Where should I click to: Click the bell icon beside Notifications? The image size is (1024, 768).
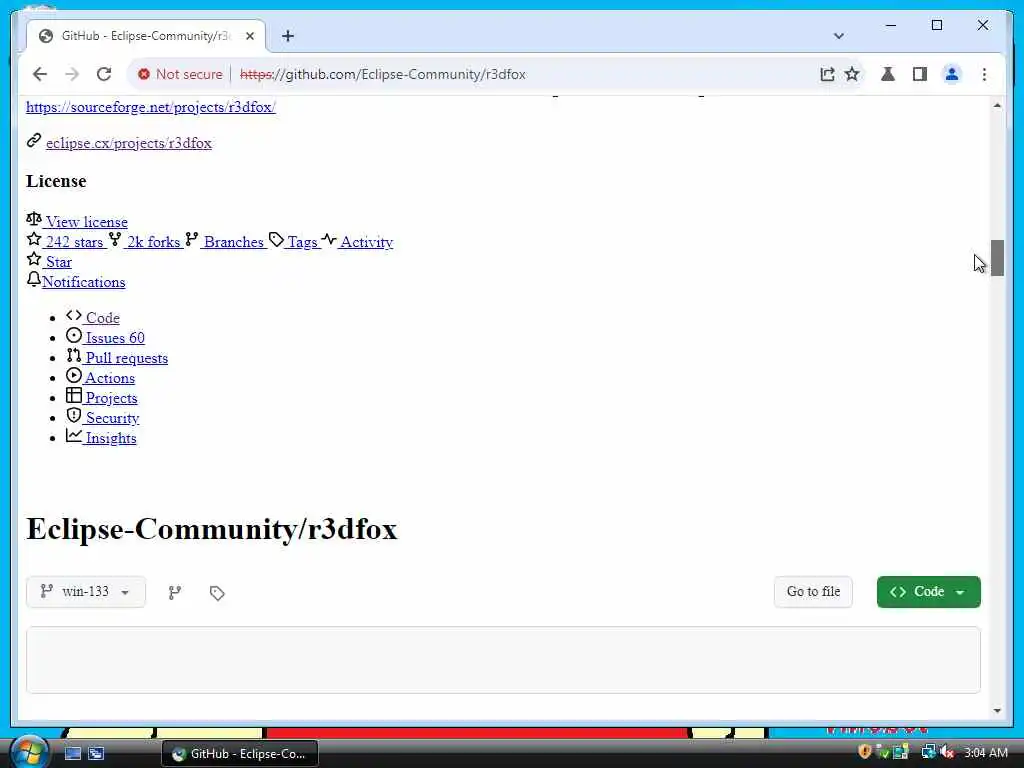[34, 279]
